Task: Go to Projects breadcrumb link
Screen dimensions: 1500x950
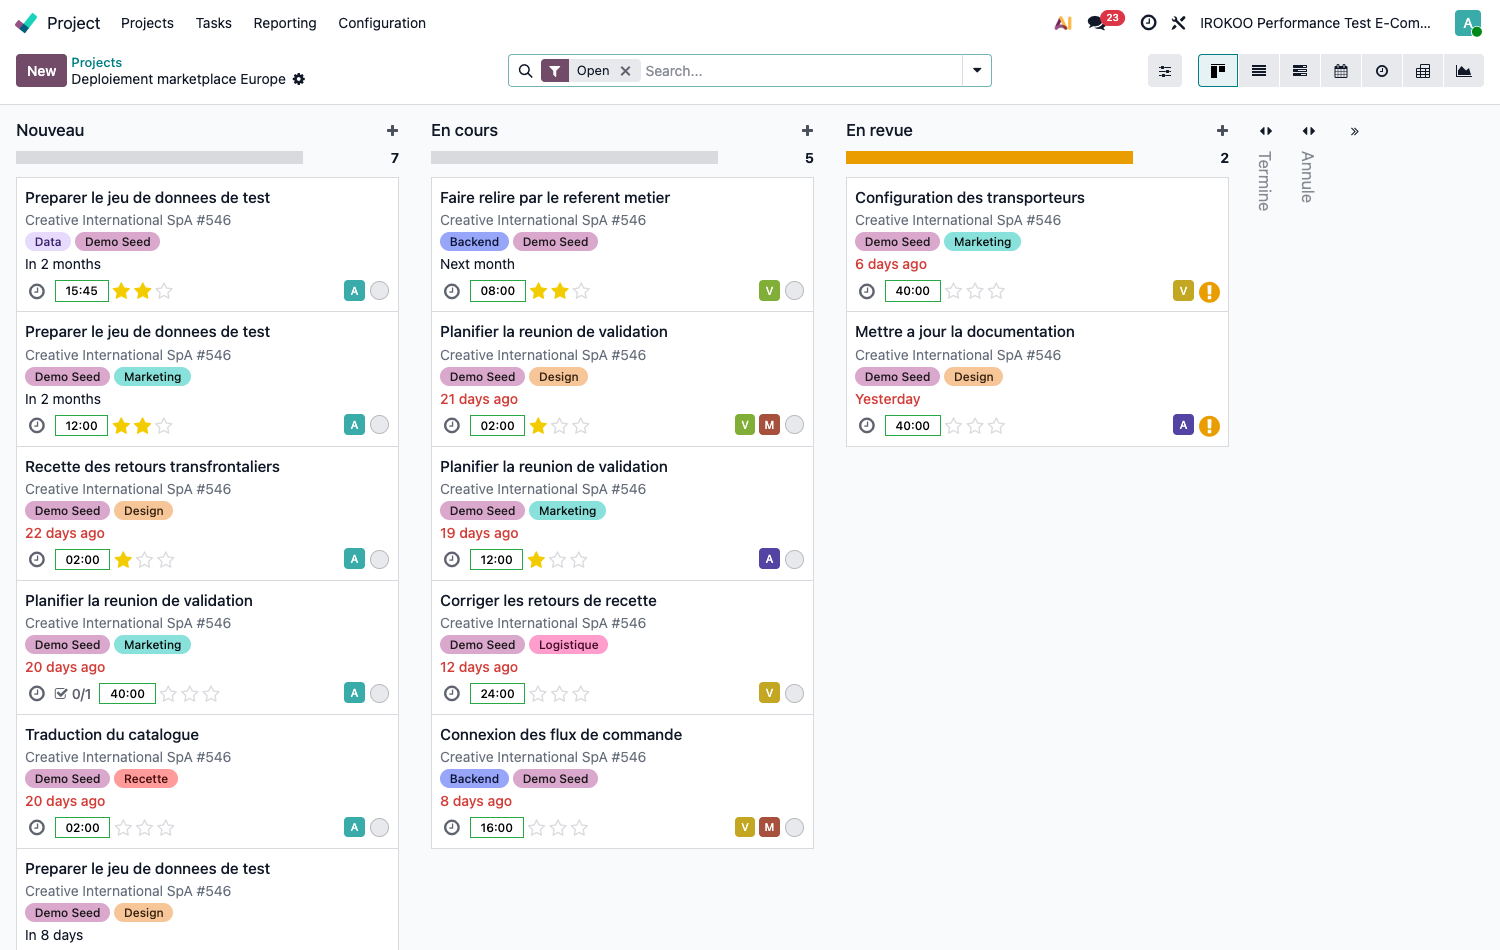Action: click(97, 62)
